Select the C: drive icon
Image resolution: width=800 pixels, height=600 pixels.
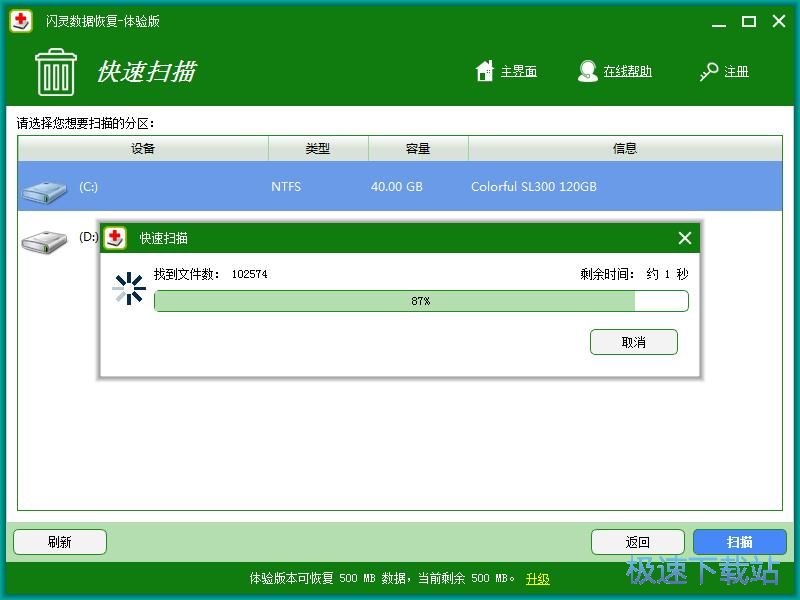click(x=44, y=192)
